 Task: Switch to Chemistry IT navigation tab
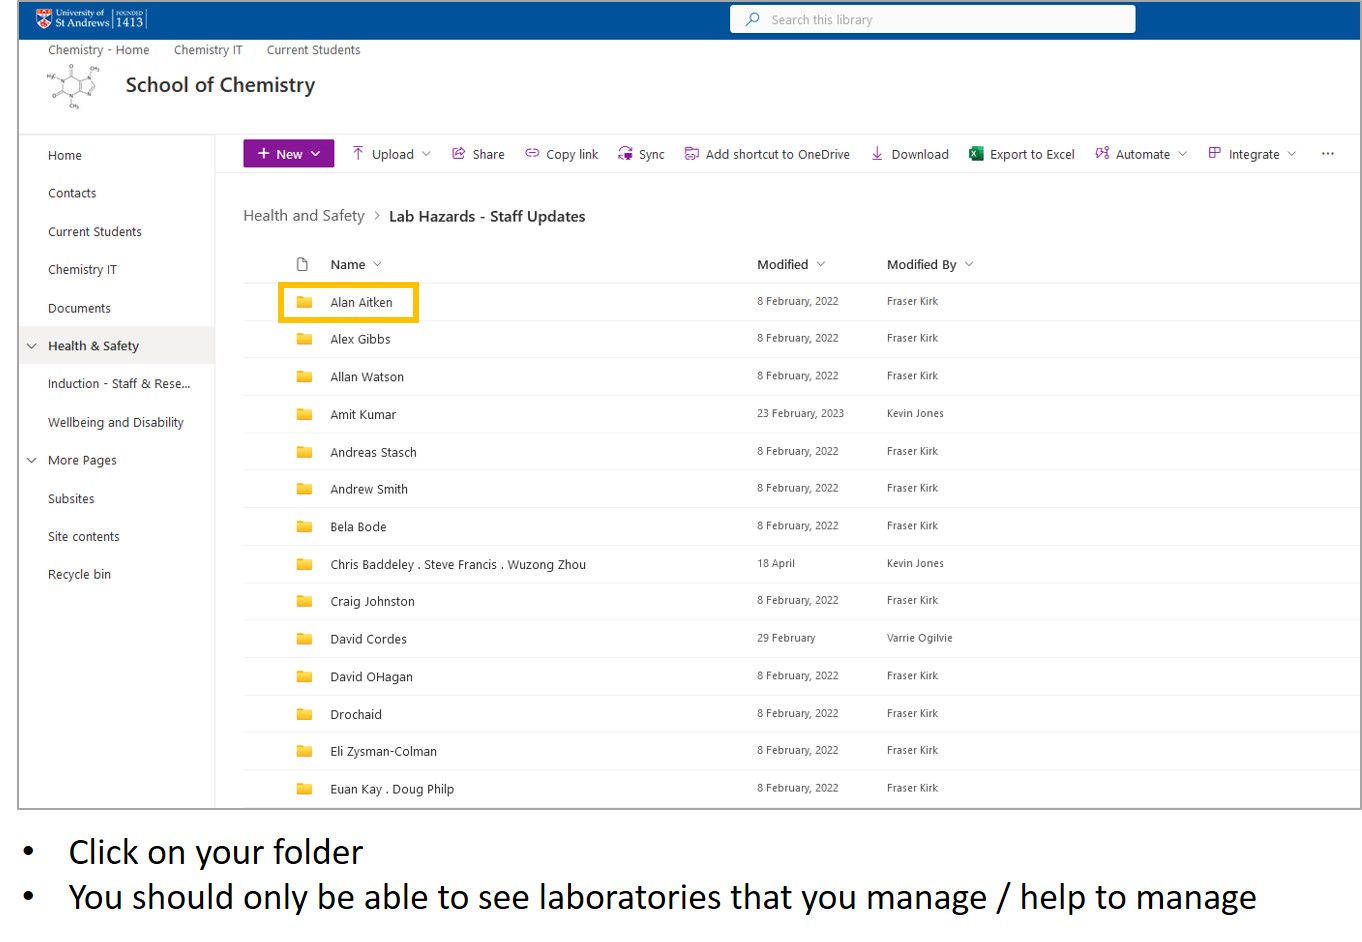point(208,49)
